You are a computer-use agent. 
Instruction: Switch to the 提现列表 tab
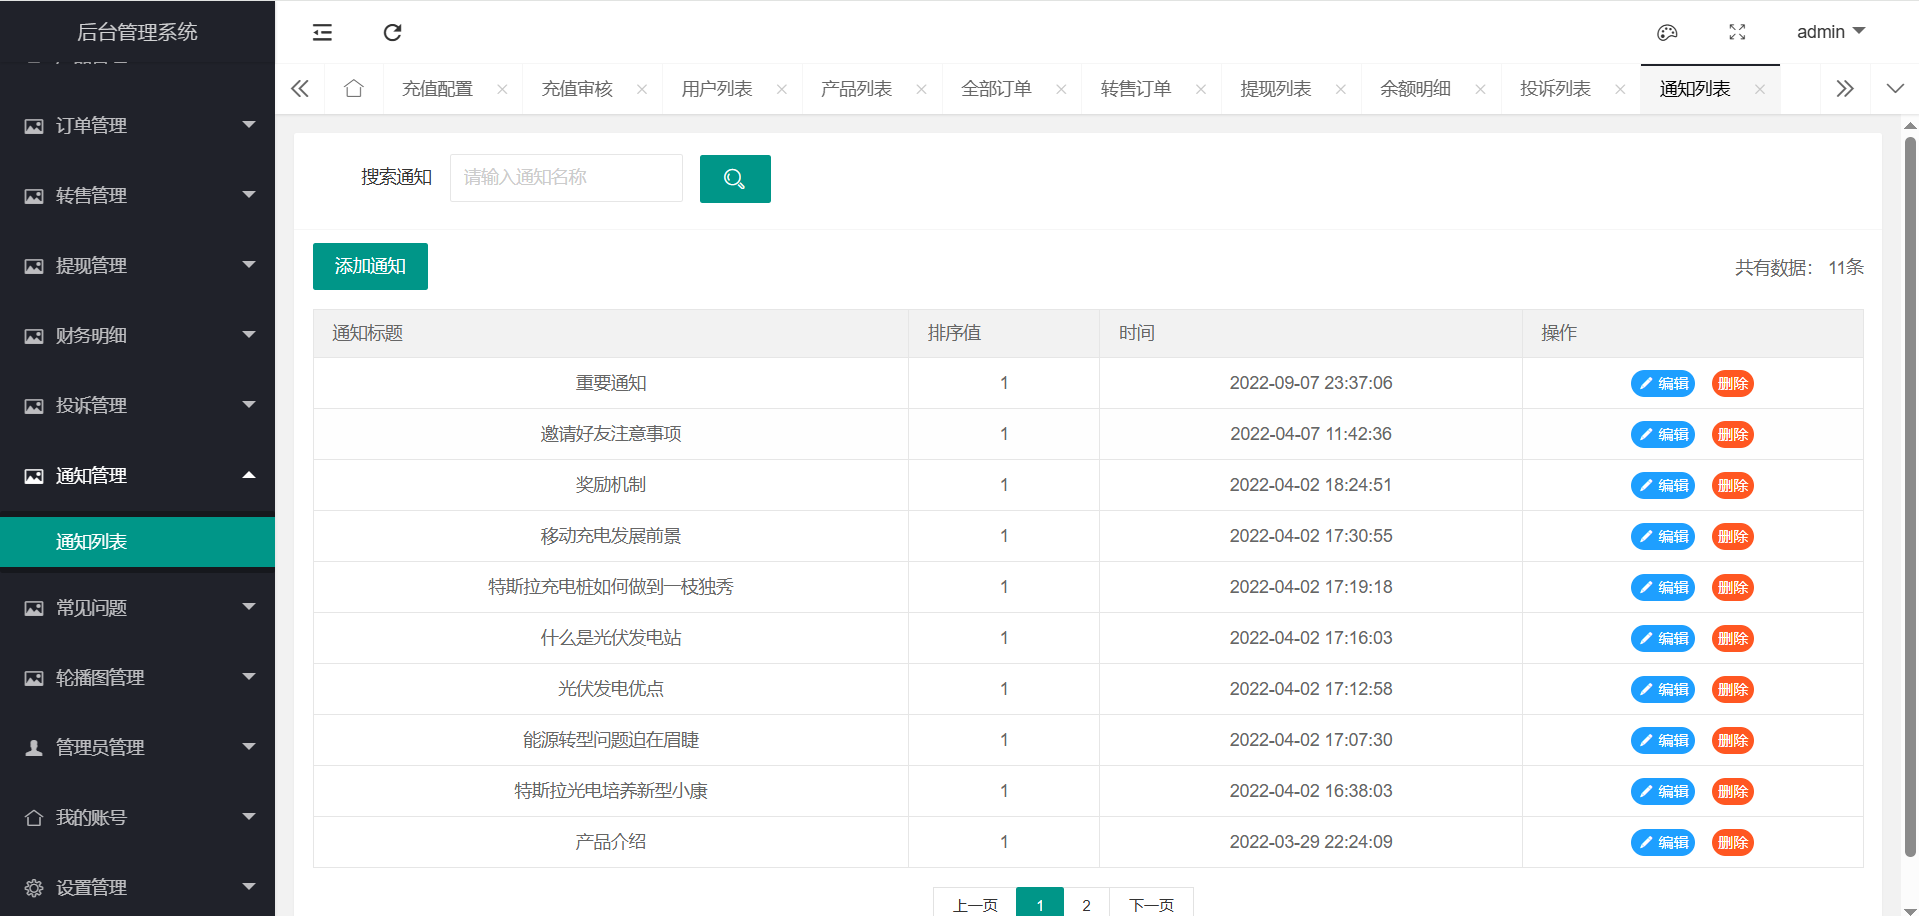tap(1275, 89)
